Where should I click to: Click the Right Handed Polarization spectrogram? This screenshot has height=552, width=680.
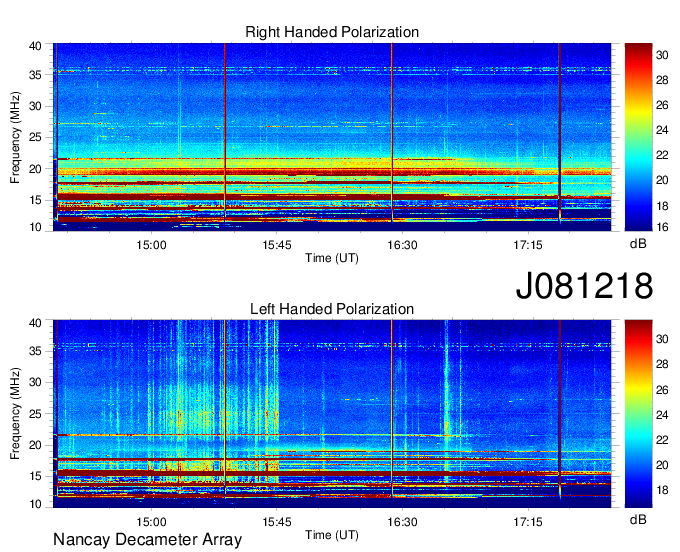[x=332, y=137]
